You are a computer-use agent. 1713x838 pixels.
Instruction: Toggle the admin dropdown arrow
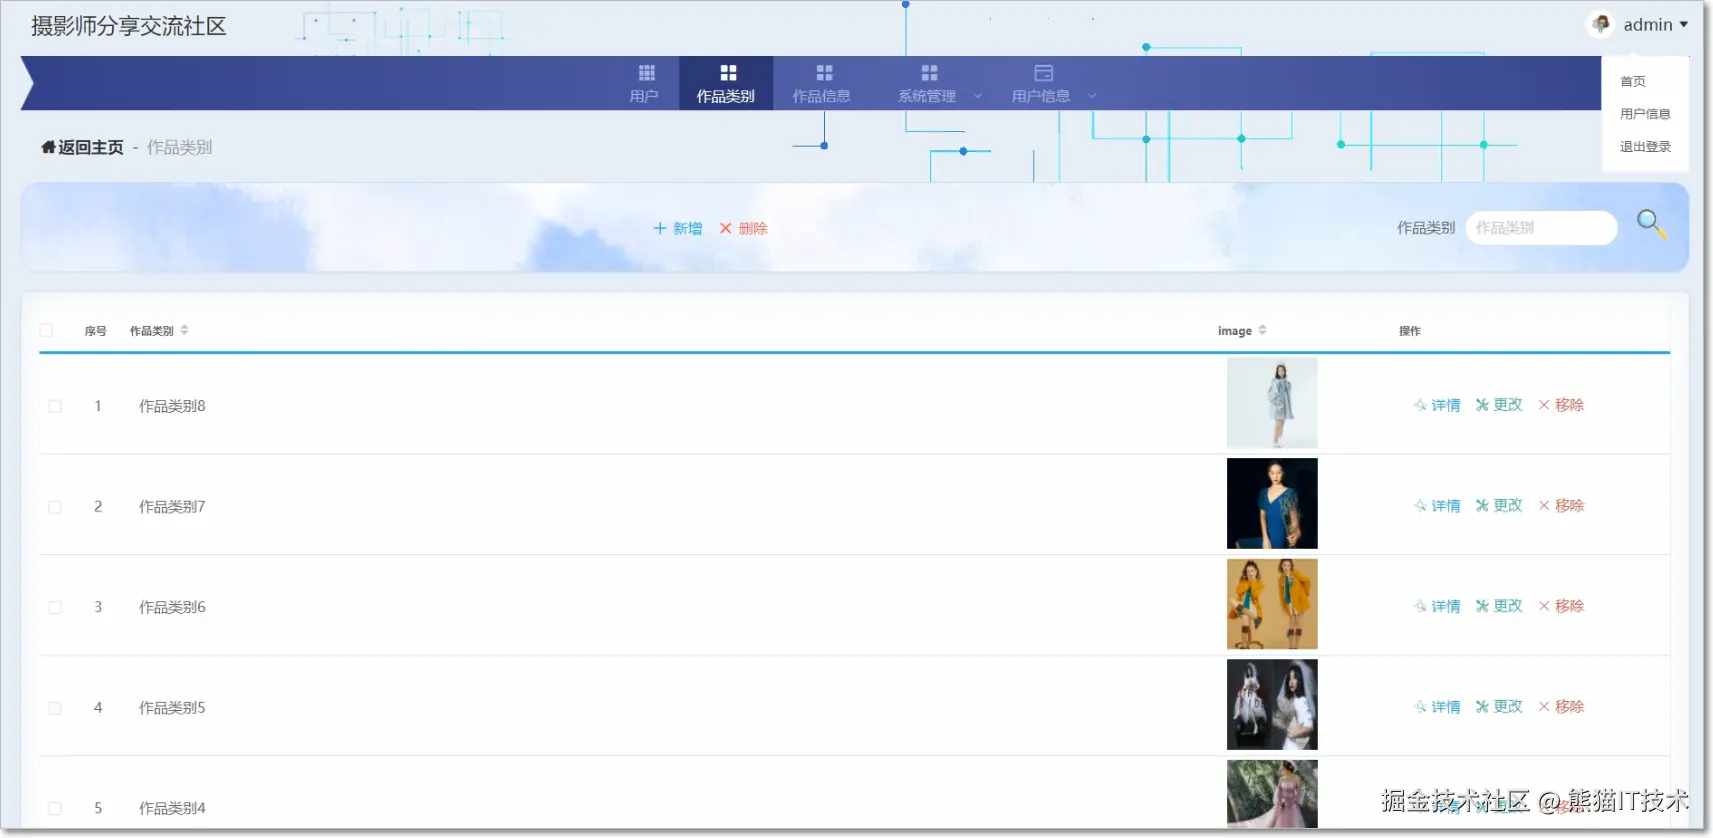[1684, 25]
